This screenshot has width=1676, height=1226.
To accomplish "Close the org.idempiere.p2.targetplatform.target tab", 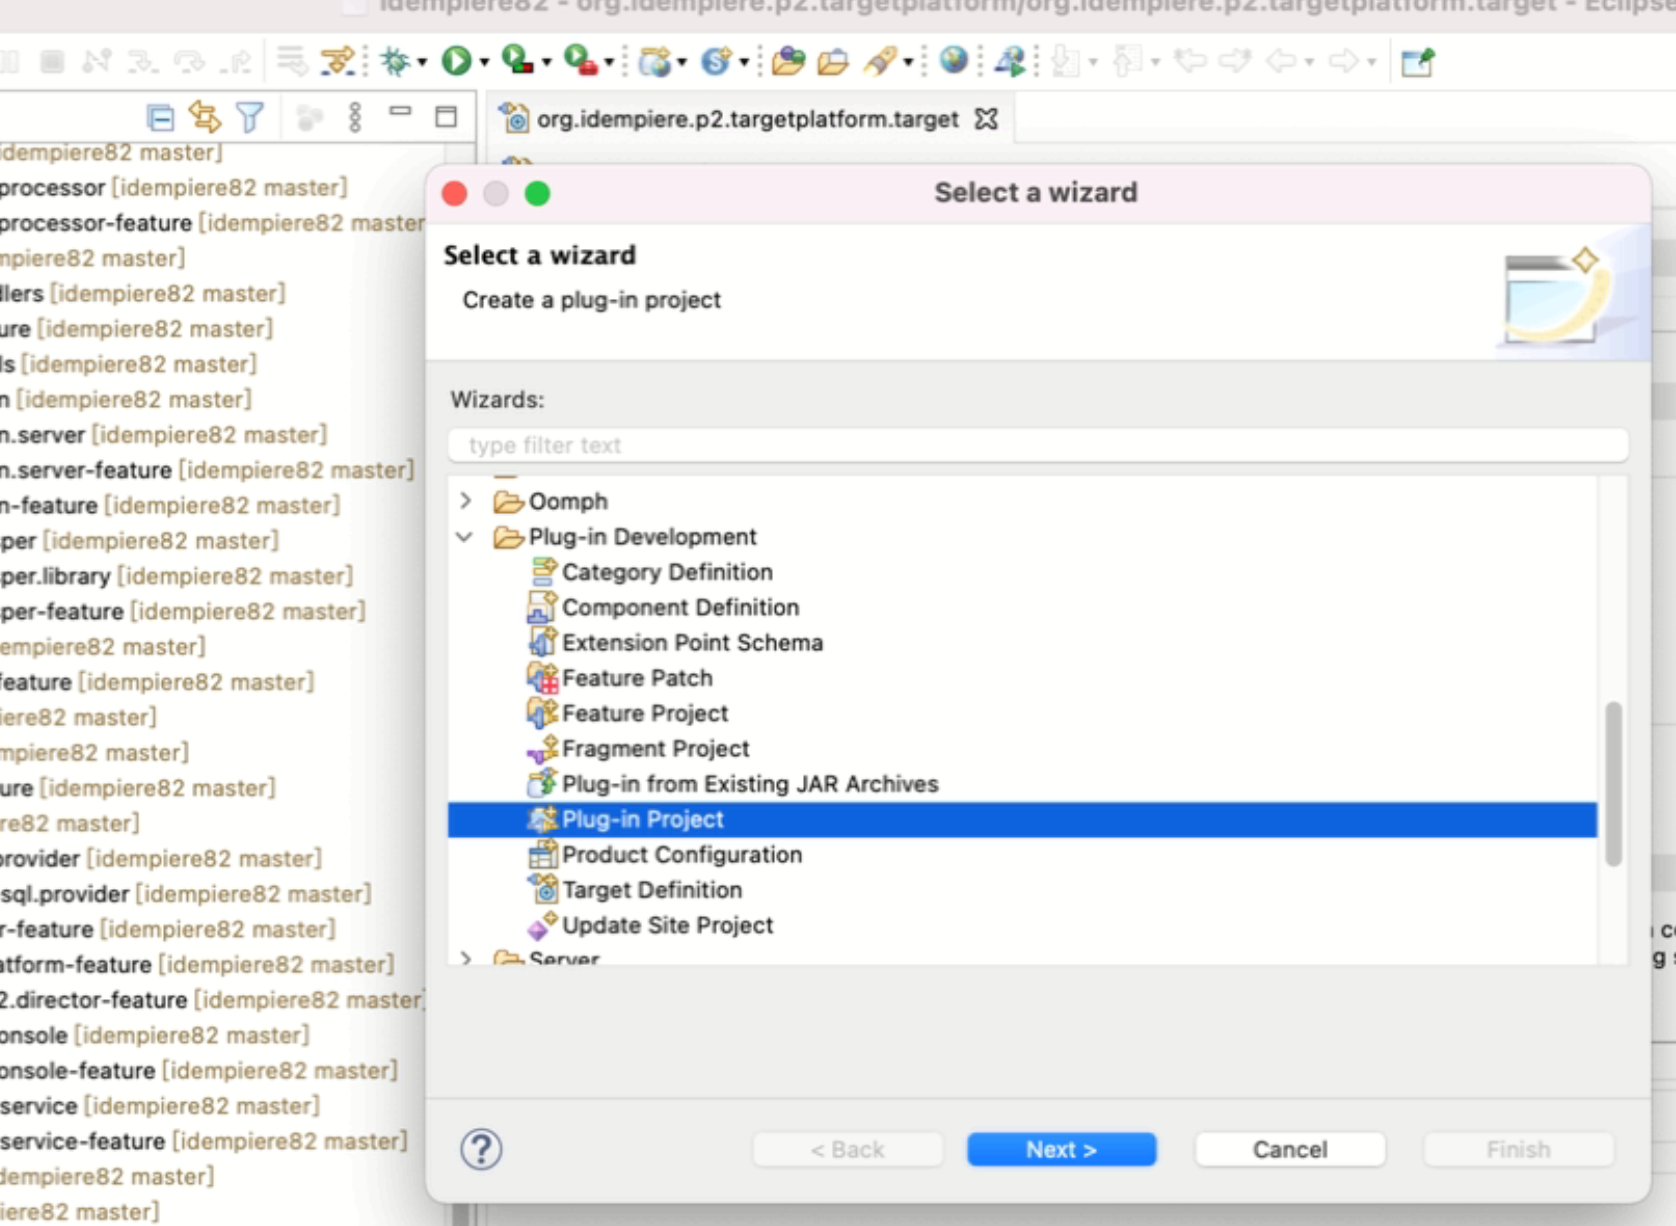I will tap(986, 119).
